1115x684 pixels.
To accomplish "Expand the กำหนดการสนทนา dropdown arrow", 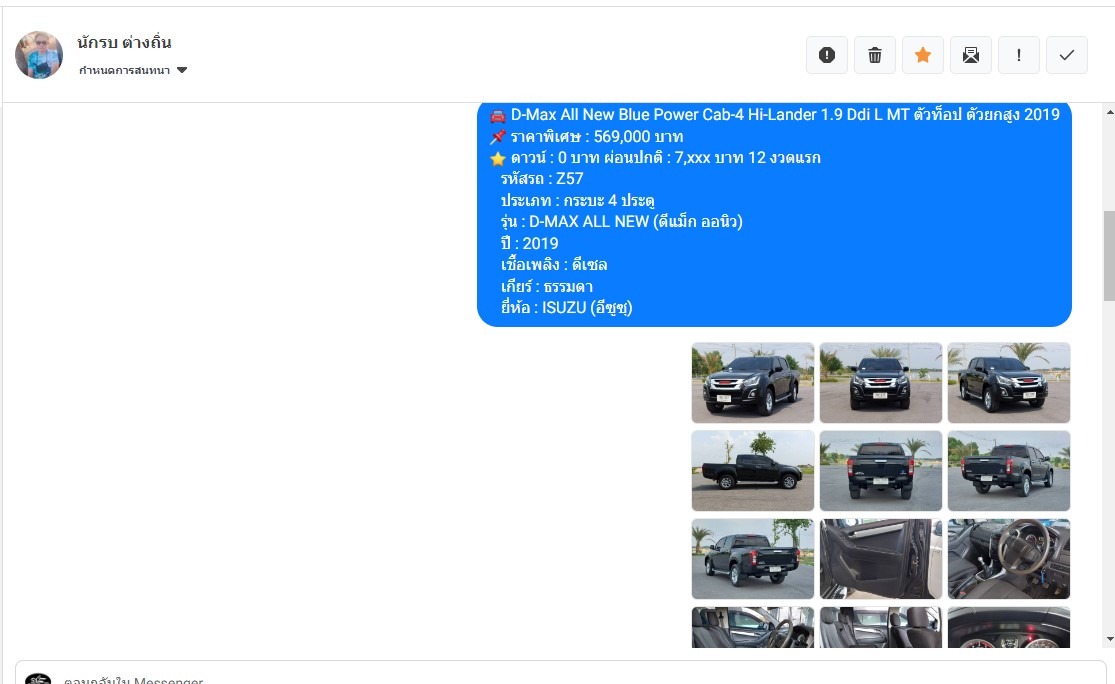I will coord(182,70).
